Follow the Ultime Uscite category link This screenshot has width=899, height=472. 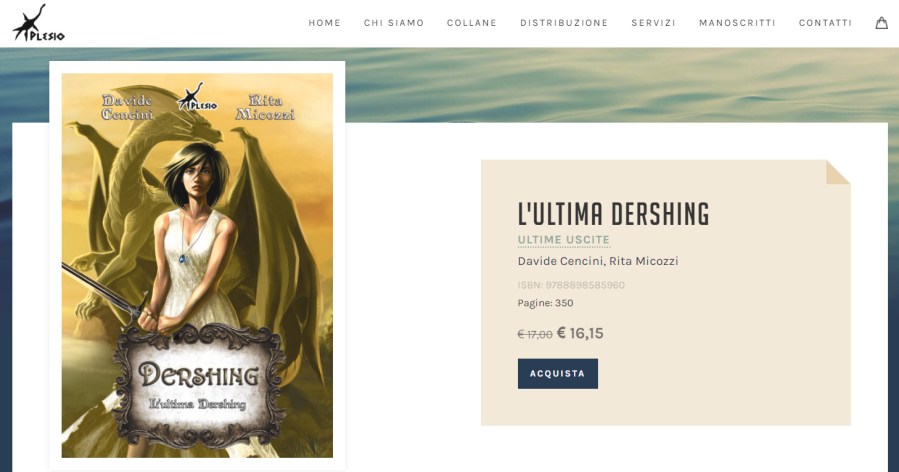(564, 240)
